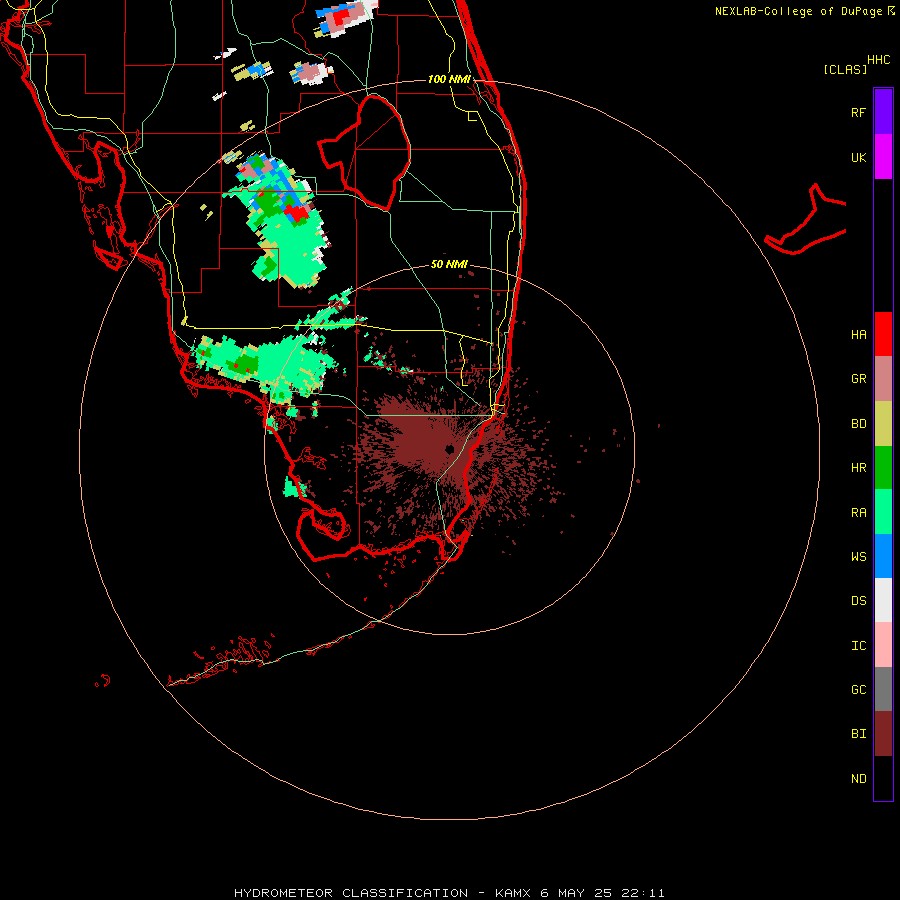This screenshot has width=900, height=900.
Task: Click the GC legend label
Action: pyautogui.click(x=858, y=689)
